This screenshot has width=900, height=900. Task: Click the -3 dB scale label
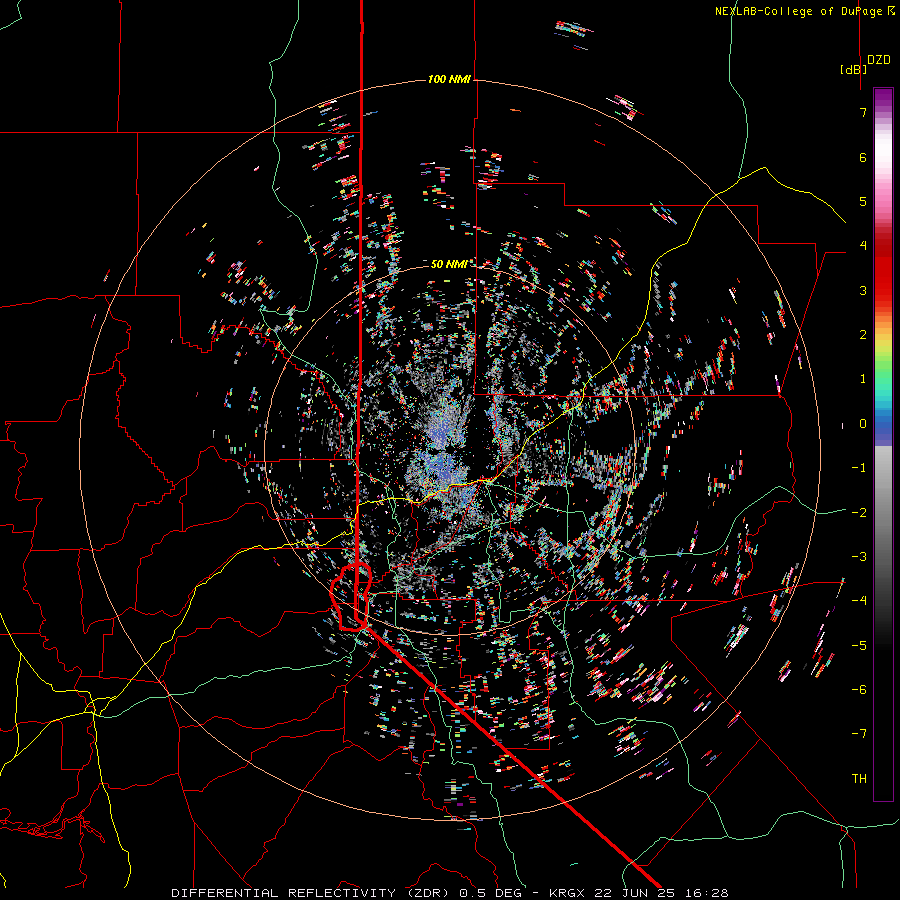pyautogui.click(x=859, y=556)
